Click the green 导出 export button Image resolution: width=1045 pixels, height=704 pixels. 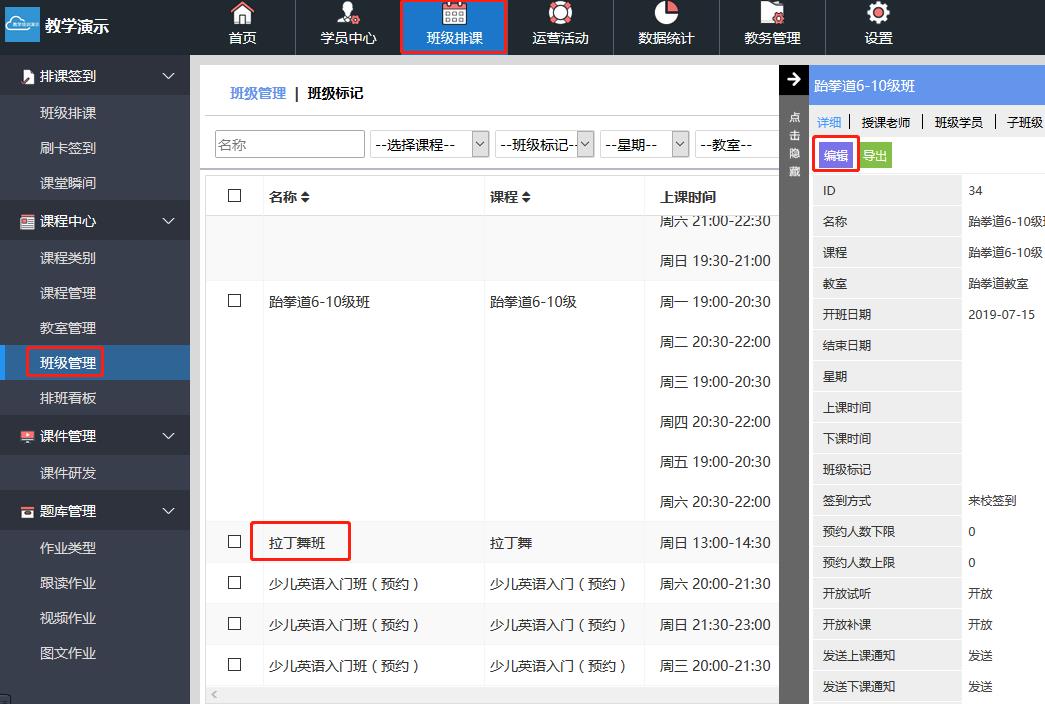pyautogui.click(x=875, y=155)
